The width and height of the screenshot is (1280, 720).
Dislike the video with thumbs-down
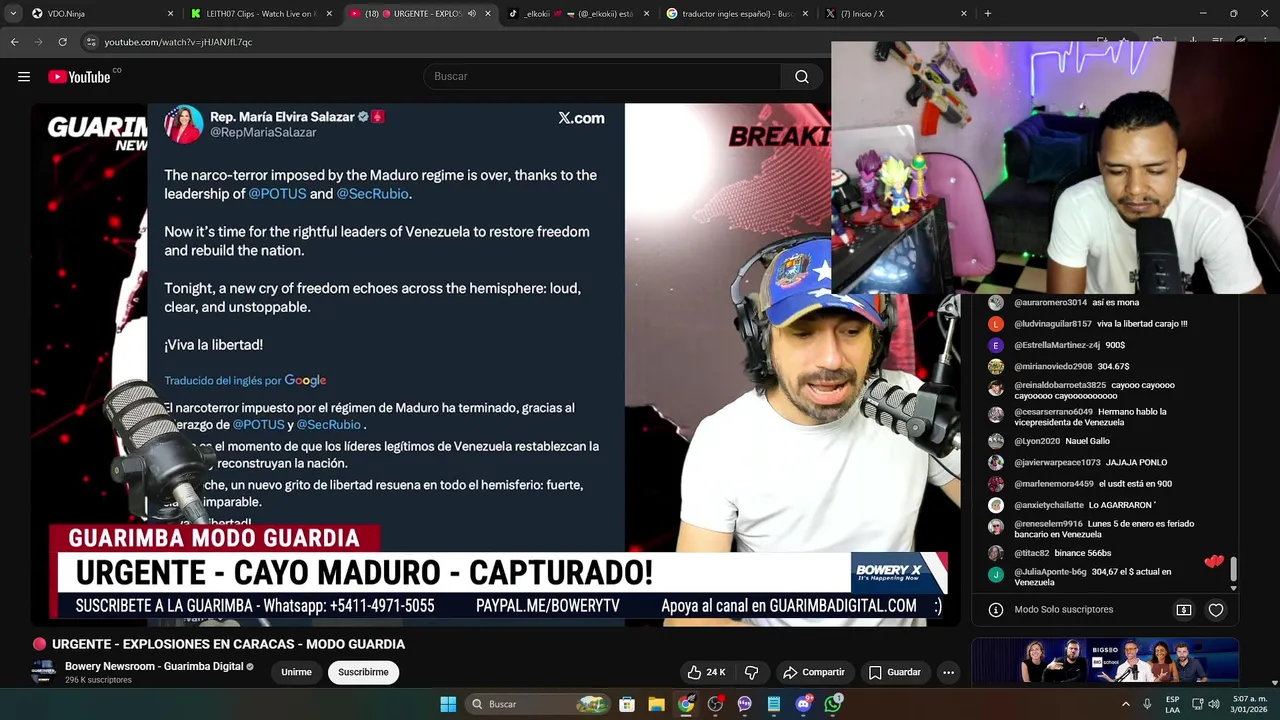[x=752, y=672]
